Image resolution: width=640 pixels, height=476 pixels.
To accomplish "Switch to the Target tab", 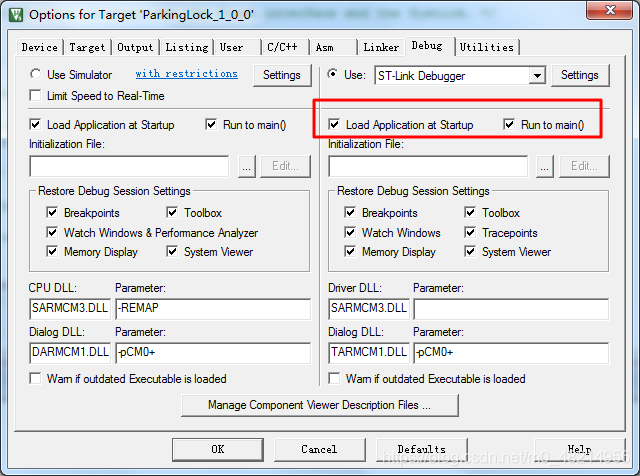I will tap(87, 47).
